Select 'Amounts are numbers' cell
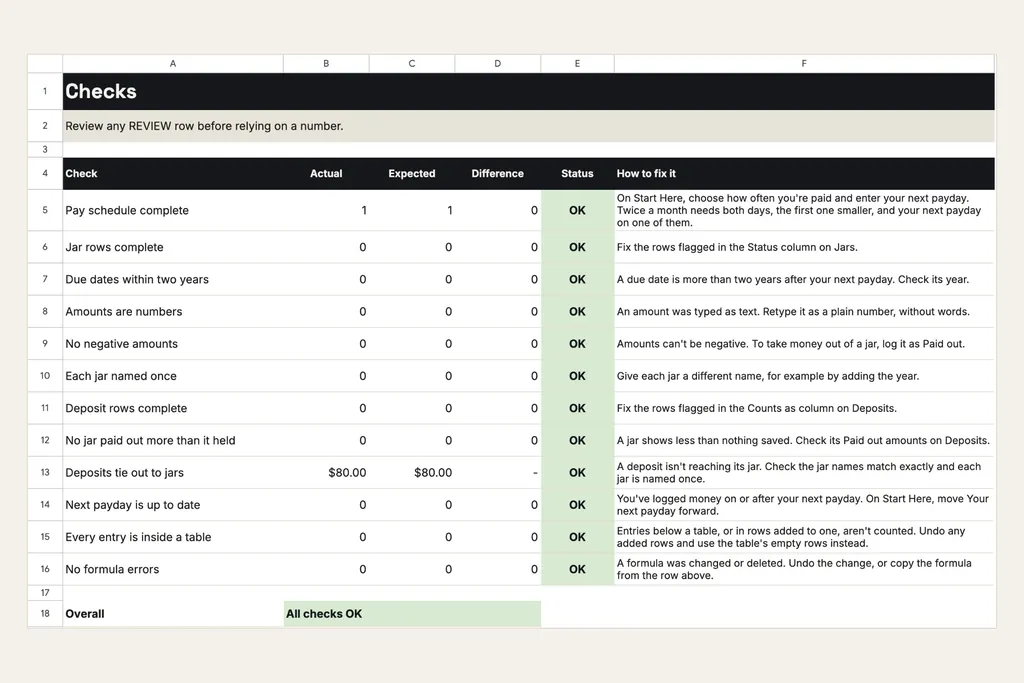This screenshot has width=1024, height=683. click(x=173, y=311)
